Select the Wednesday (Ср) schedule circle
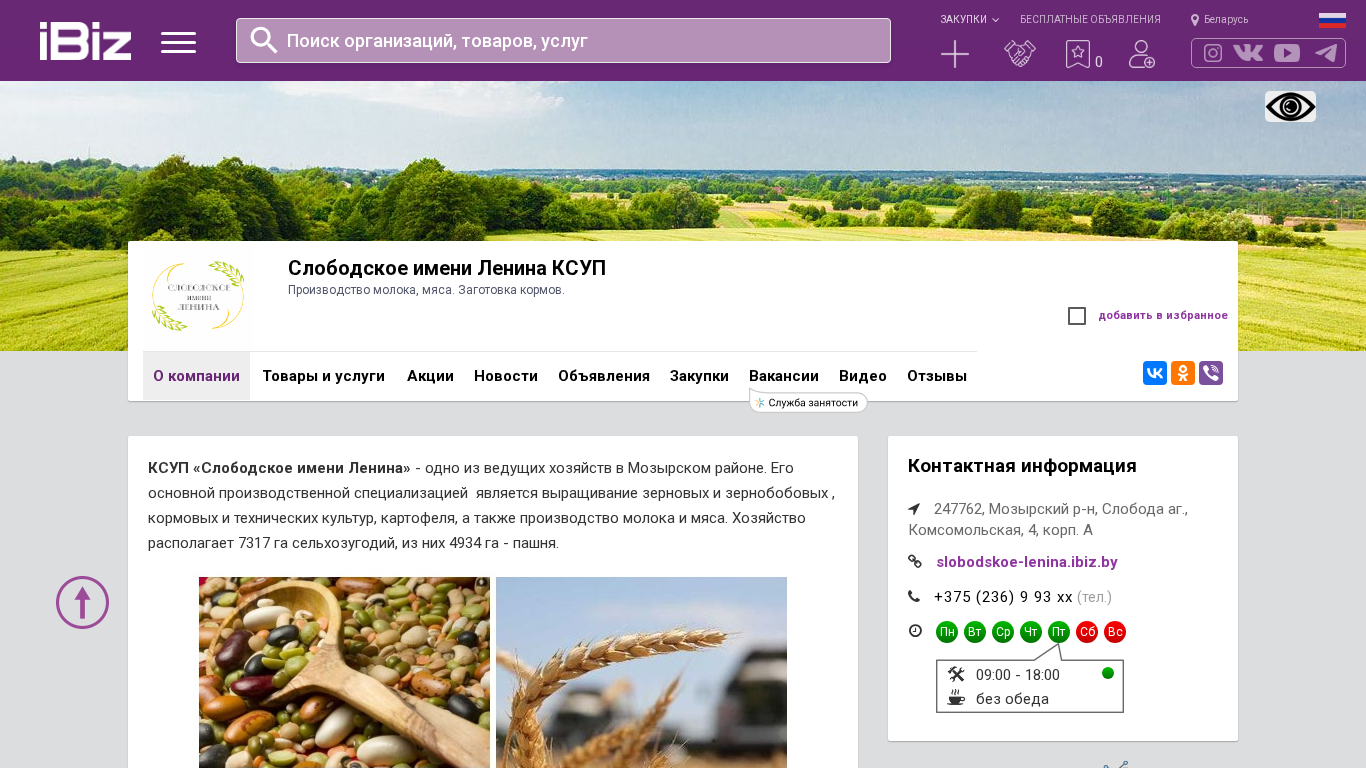The width and height of the screenshot is (1366, 768). click(1003, 632)
